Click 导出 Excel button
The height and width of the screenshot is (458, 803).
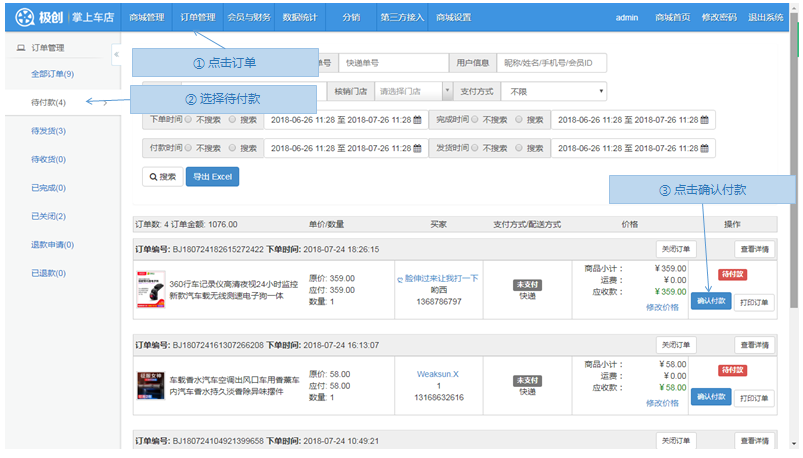click(x=212, y=177)
